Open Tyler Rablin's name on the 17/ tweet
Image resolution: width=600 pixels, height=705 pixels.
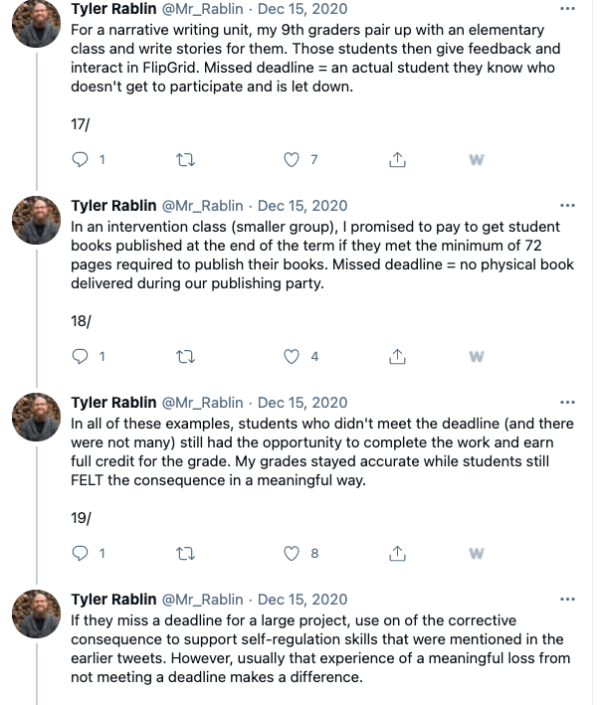(113, 9)
